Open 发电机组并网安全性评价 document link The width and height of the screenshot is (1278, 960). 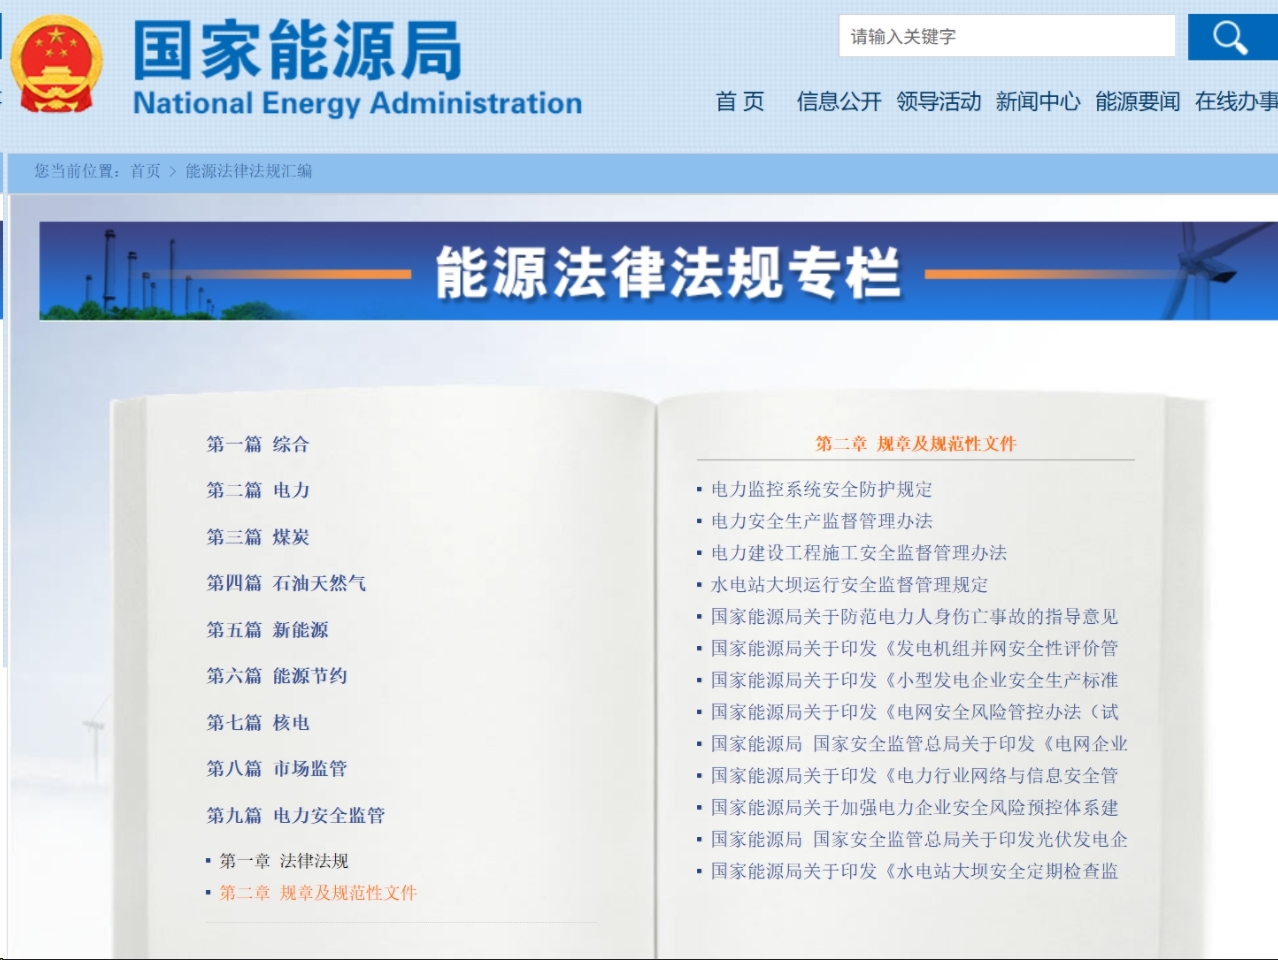914,649
